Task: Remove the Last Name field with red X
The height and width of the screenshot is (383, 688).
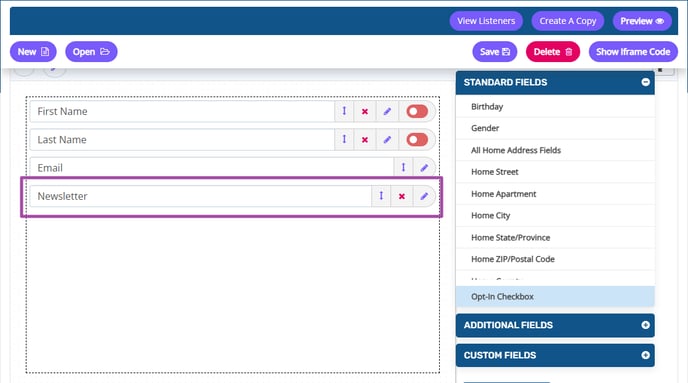Action: 365,140
